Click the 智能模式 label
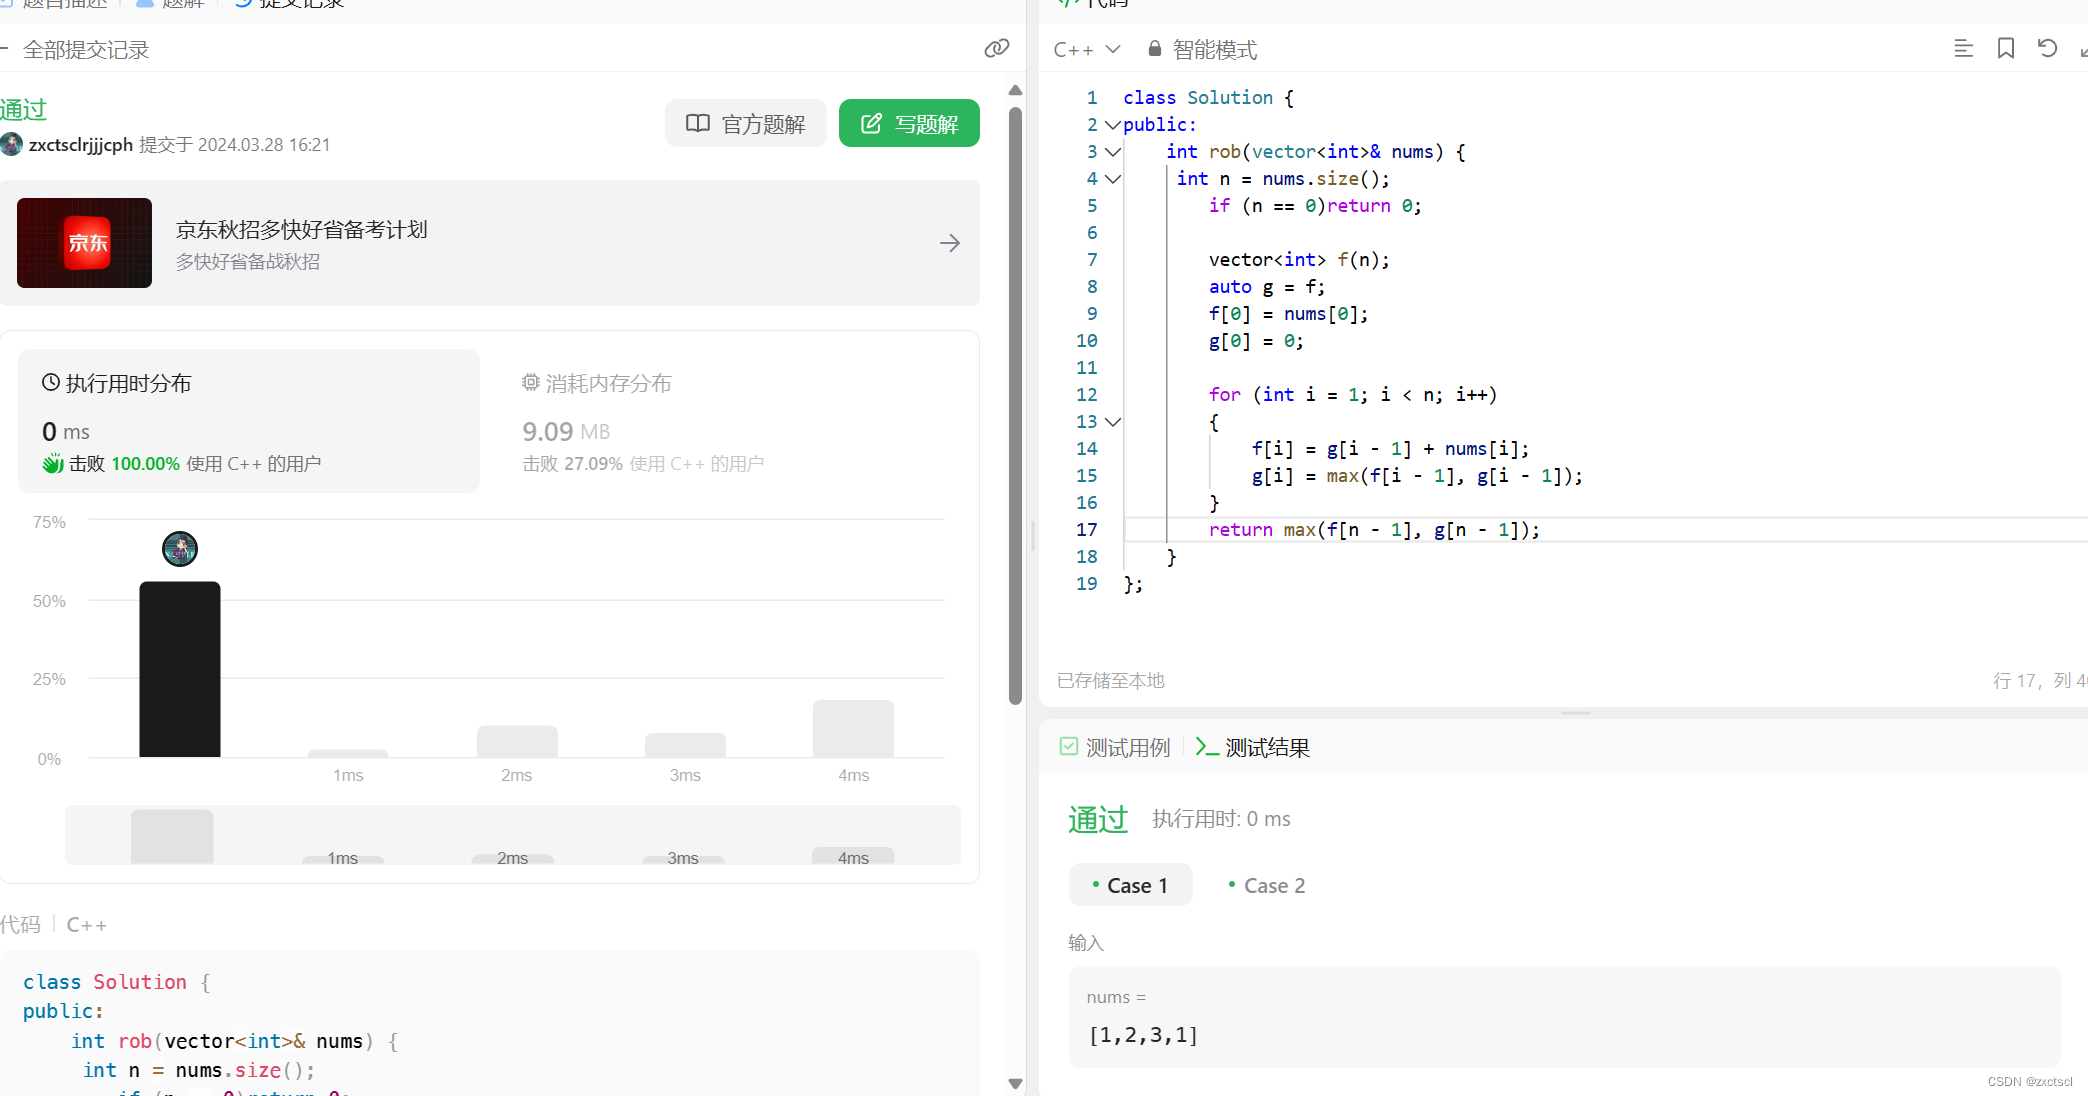The height and width of the screenshot is (1096, 2088). coord(1214,49)
